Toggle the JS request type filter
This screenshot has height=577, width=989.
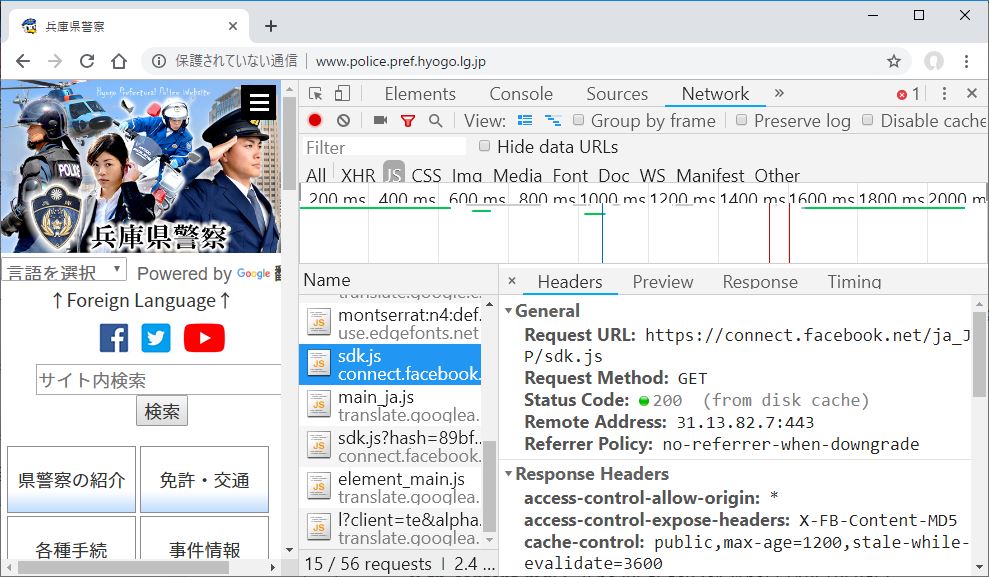[x=394, y=173]
